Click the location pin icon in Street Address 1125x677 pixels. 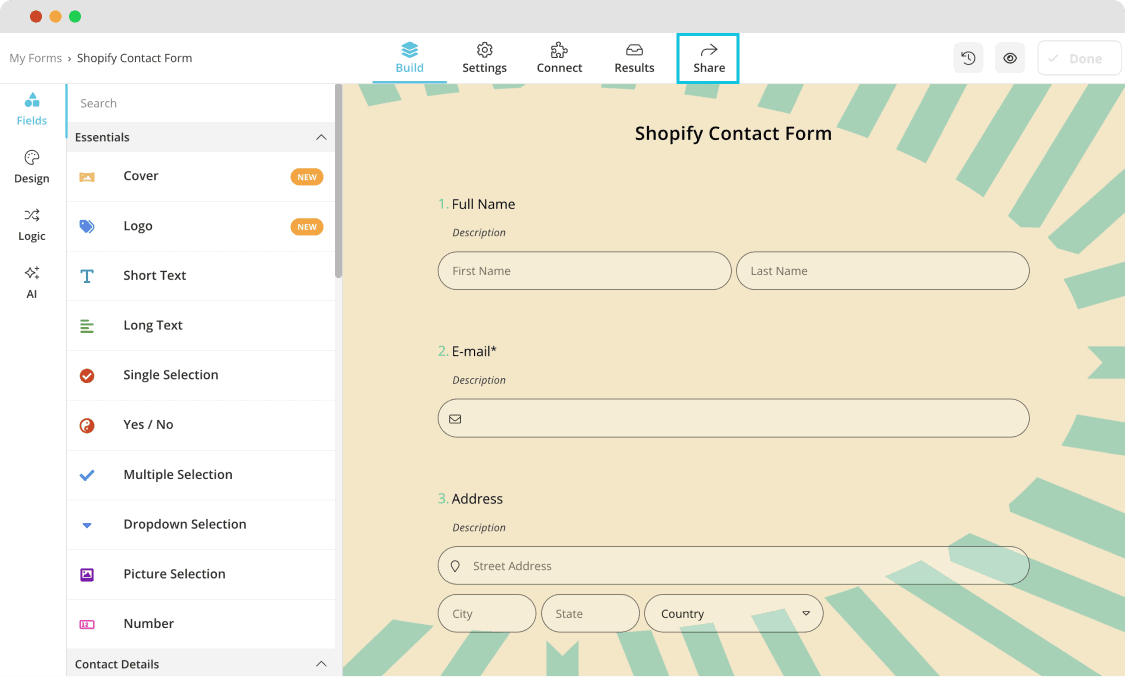pyautogui.click(x=455, y=567)
